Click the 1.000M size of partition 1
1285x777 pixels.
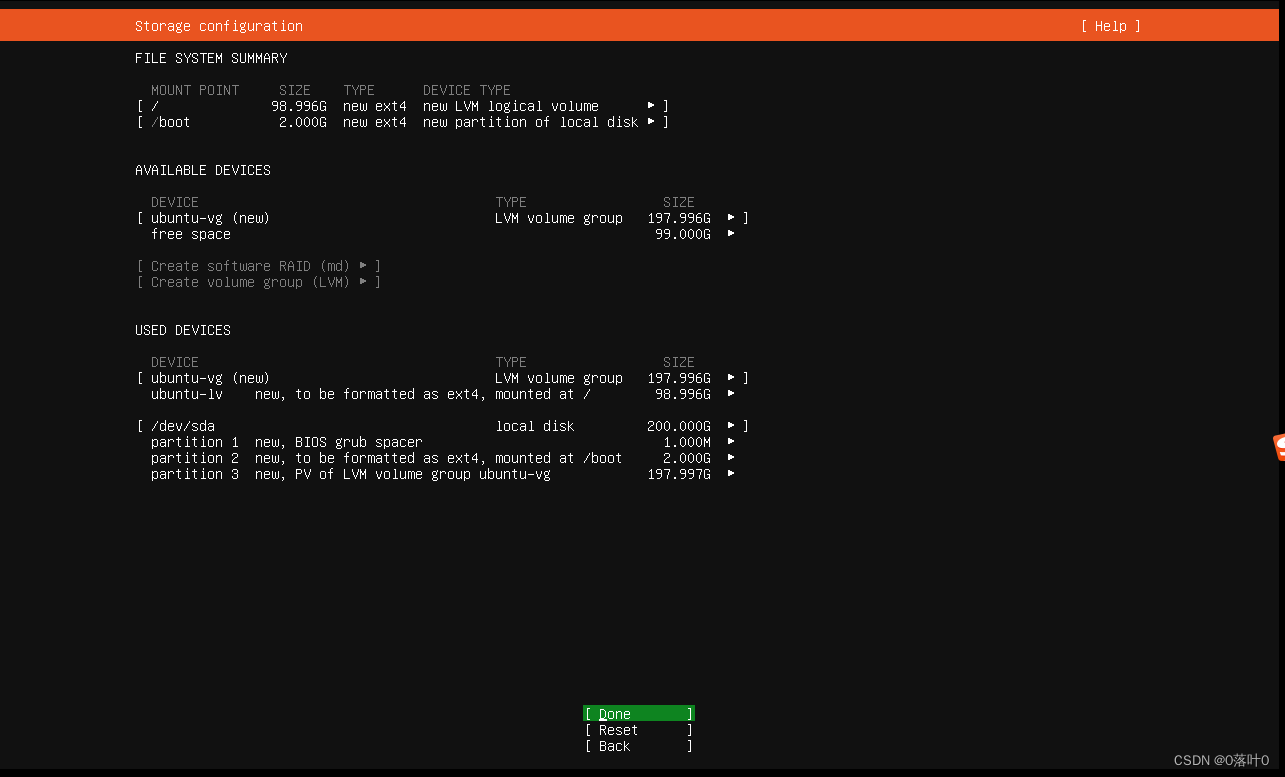(687, 442)
